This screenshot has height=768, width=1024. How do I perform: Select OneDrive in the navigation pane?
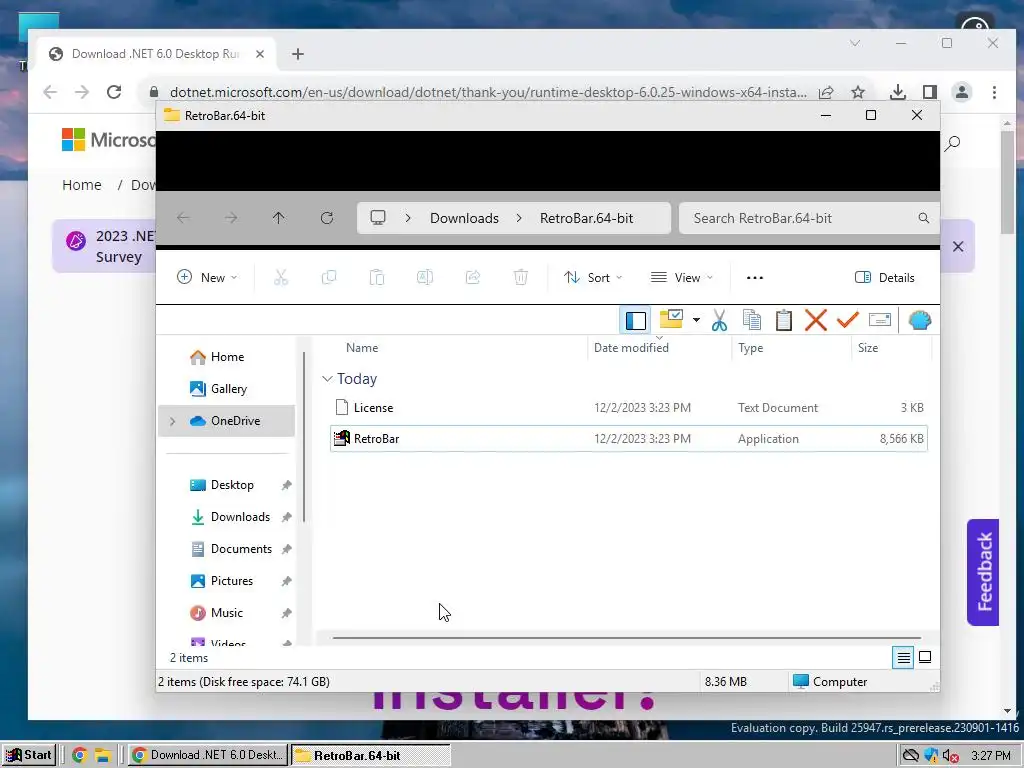click(227, 421)
